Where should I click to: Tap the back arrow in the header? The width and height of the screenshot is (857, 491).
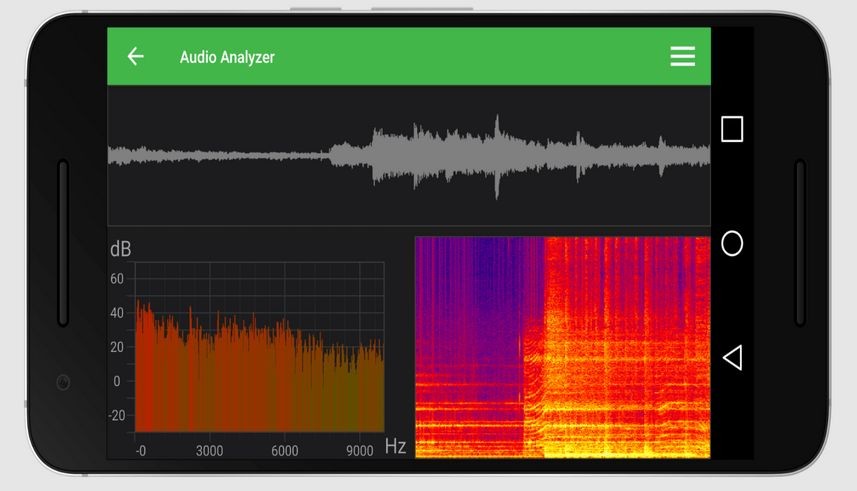coord(136,56)
